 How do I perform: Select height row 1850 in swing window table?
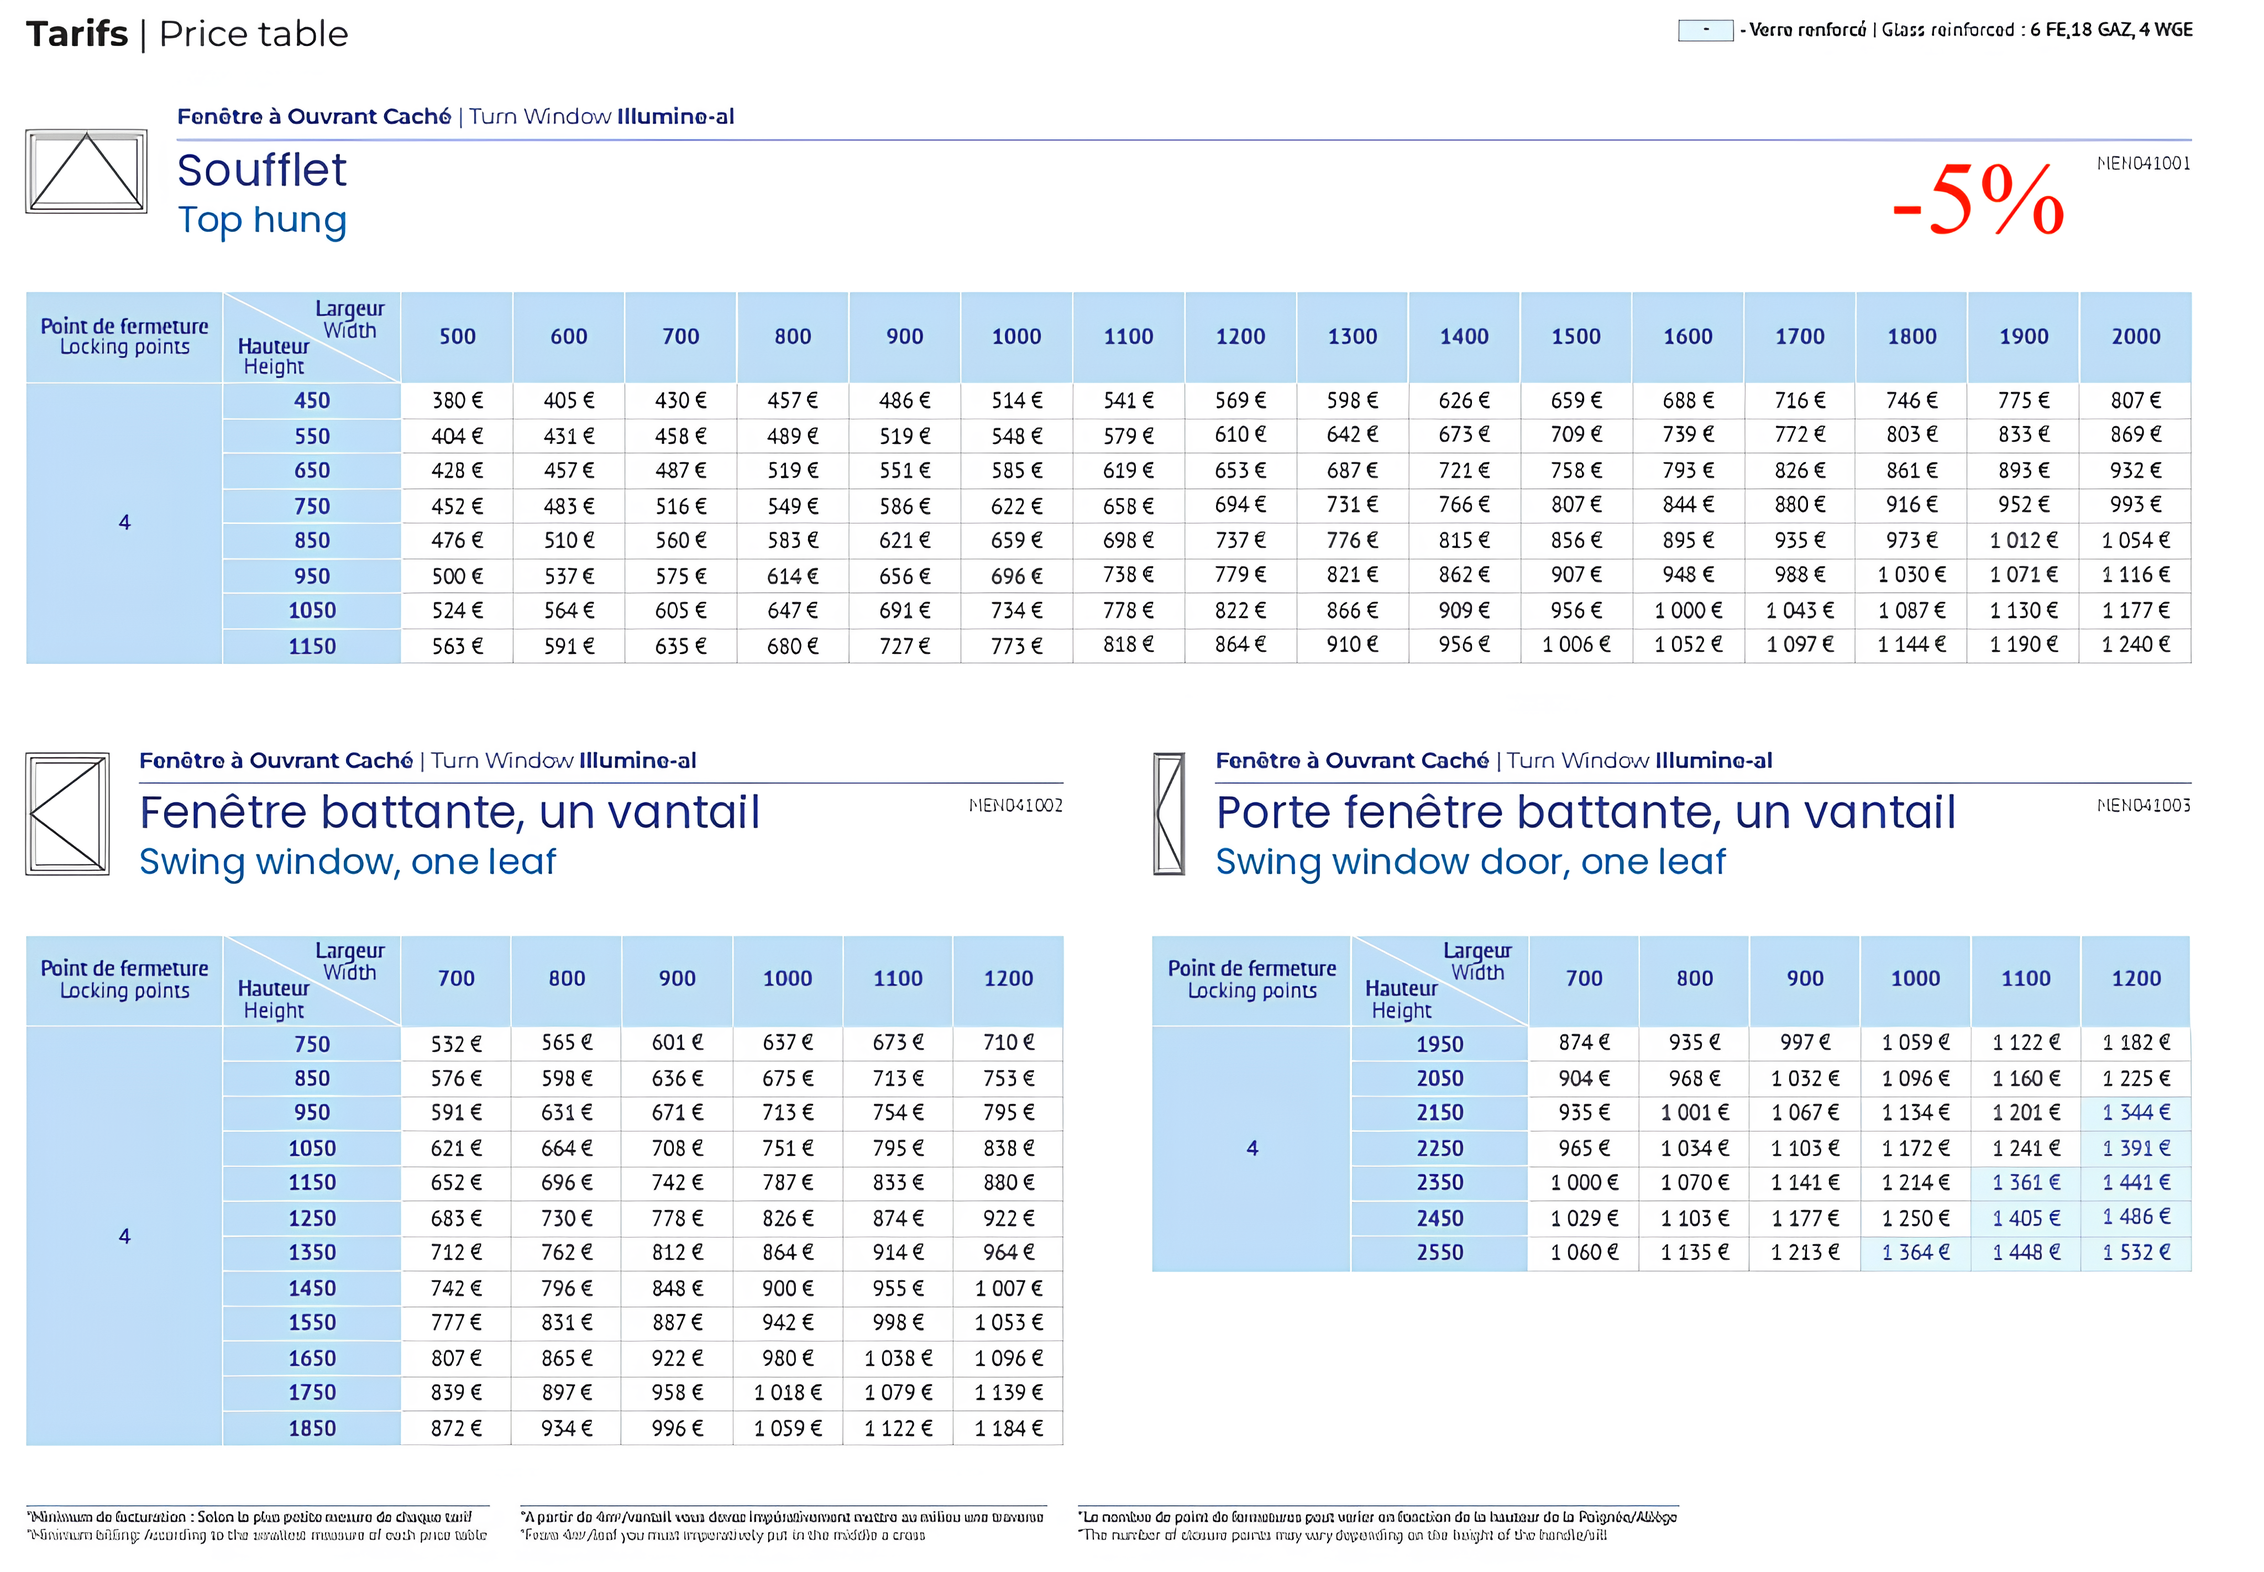click(312, 1428)
